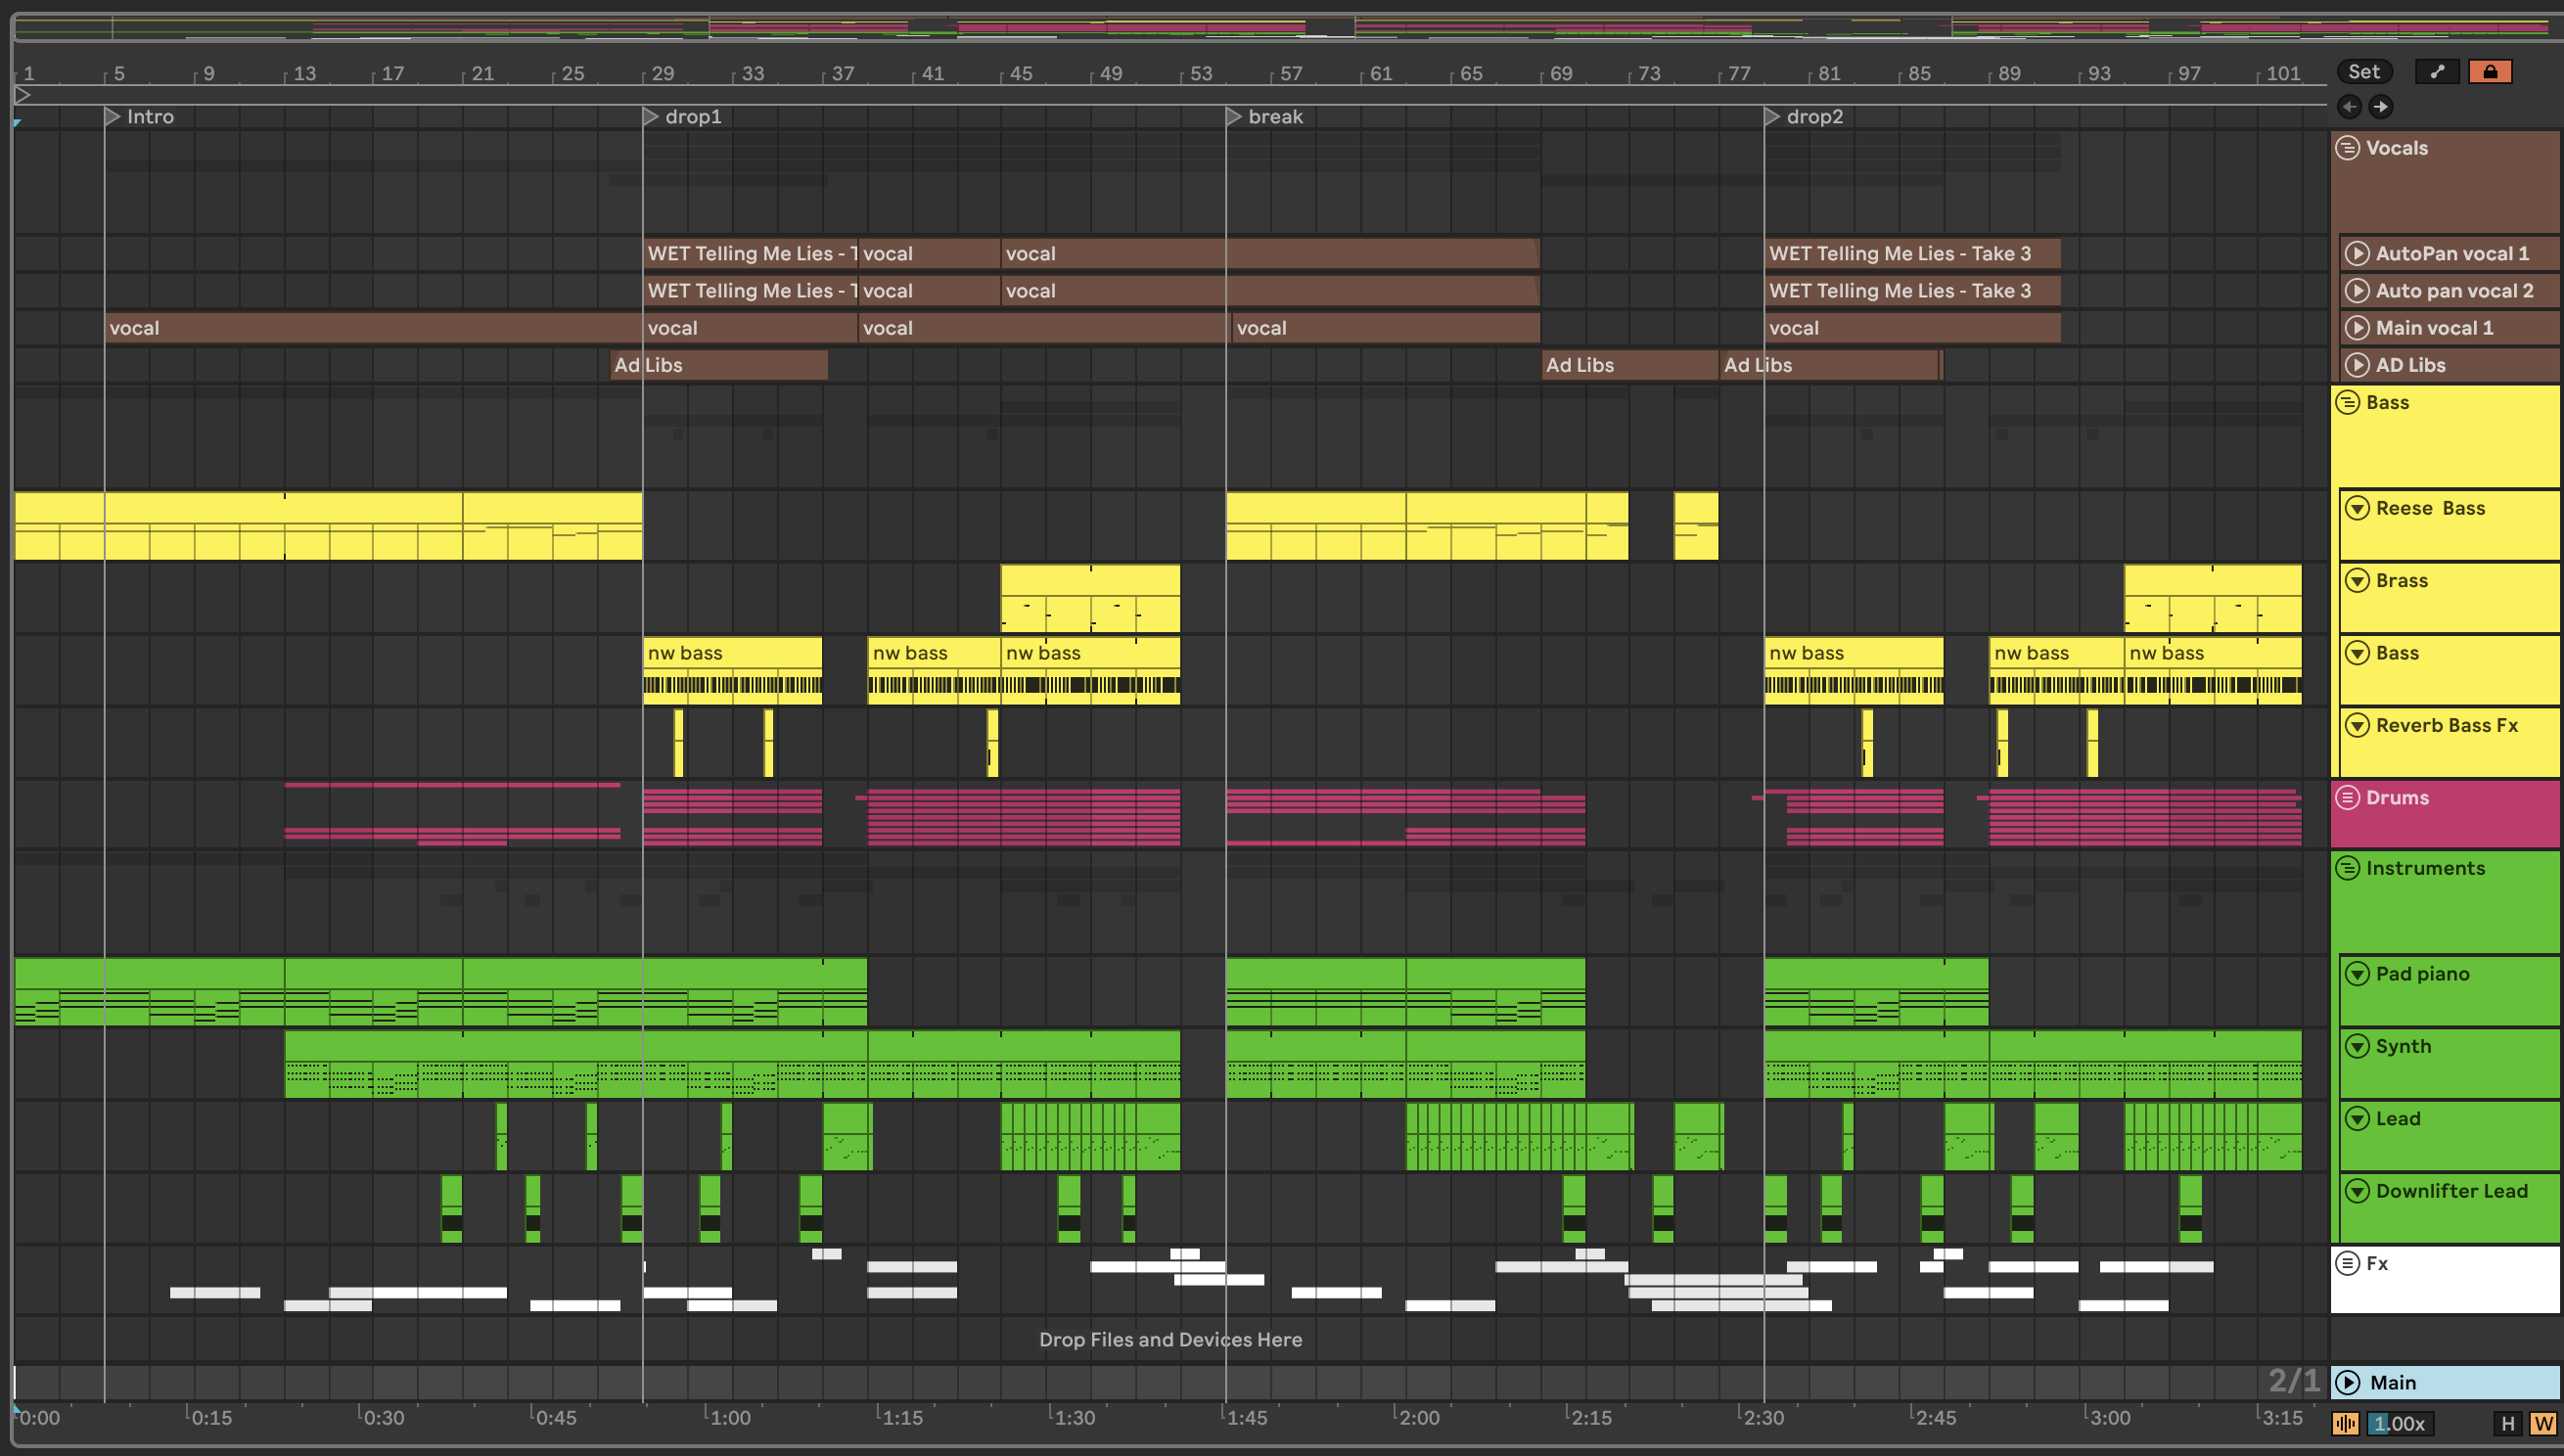Select the Ad Libs clip near bar 29
Viewport: 2564px width, 1456px height.
[719, 365]
